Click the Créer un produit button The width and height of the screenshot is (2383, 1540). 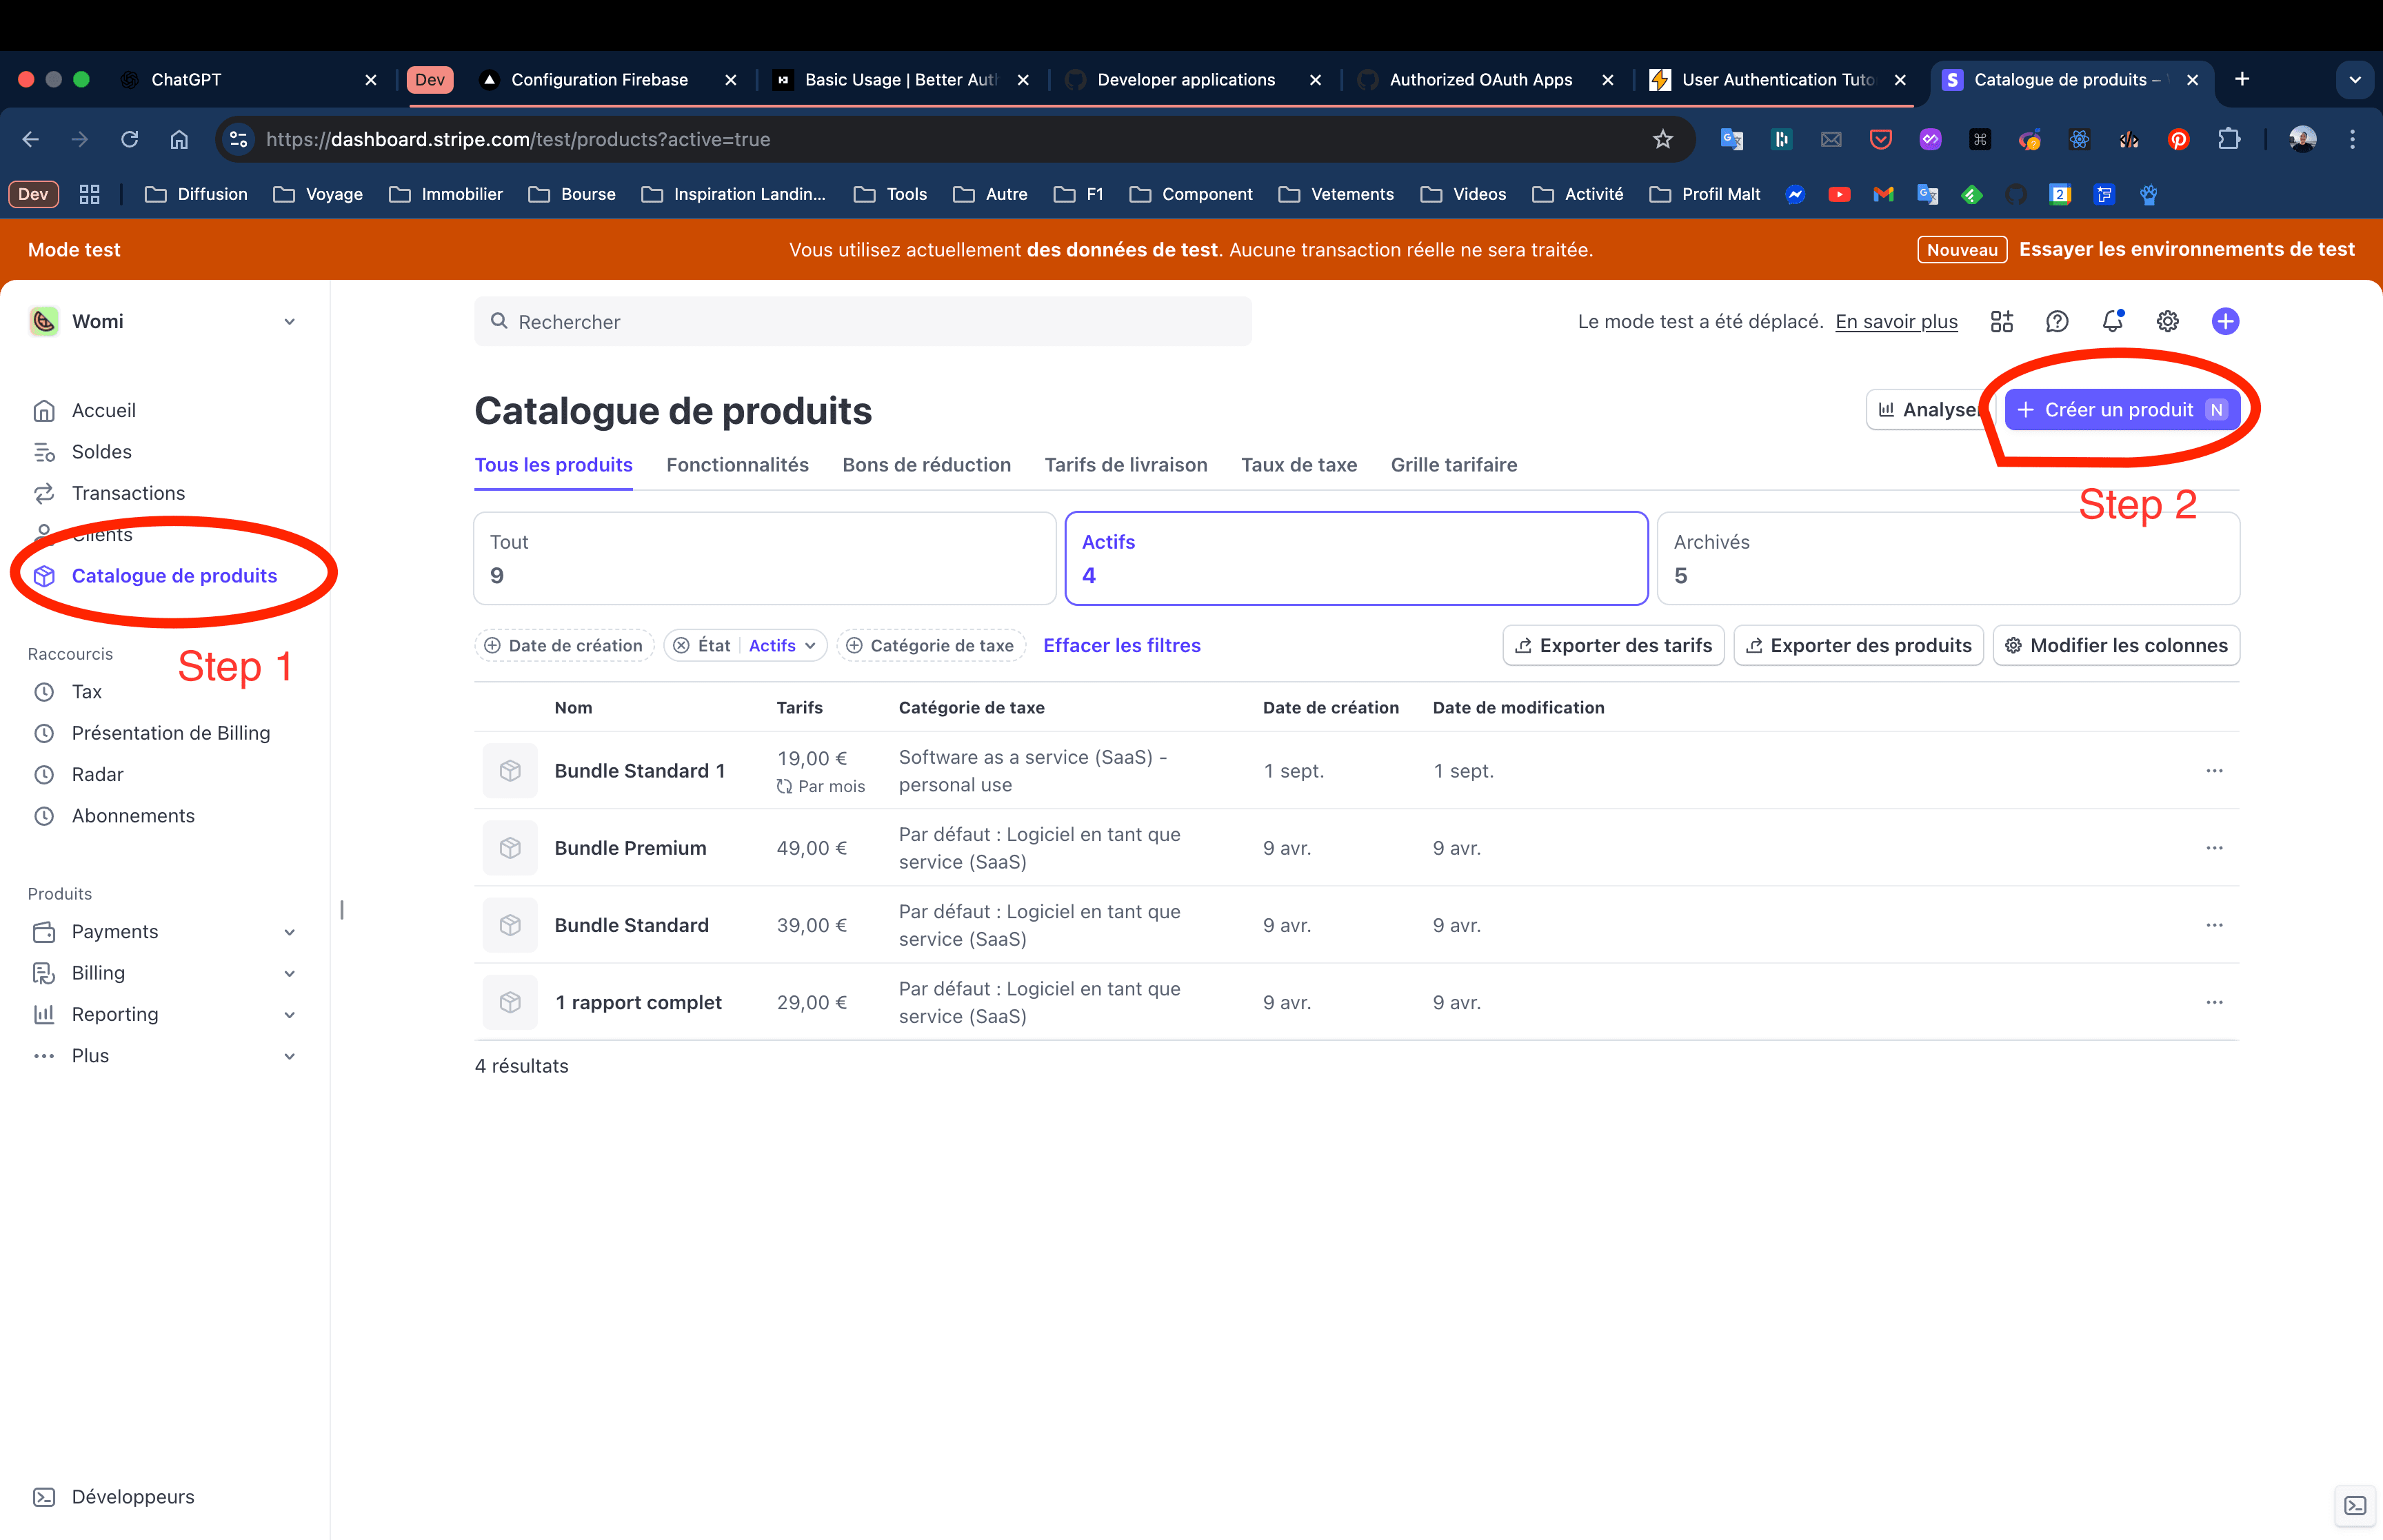point(2121,410)
